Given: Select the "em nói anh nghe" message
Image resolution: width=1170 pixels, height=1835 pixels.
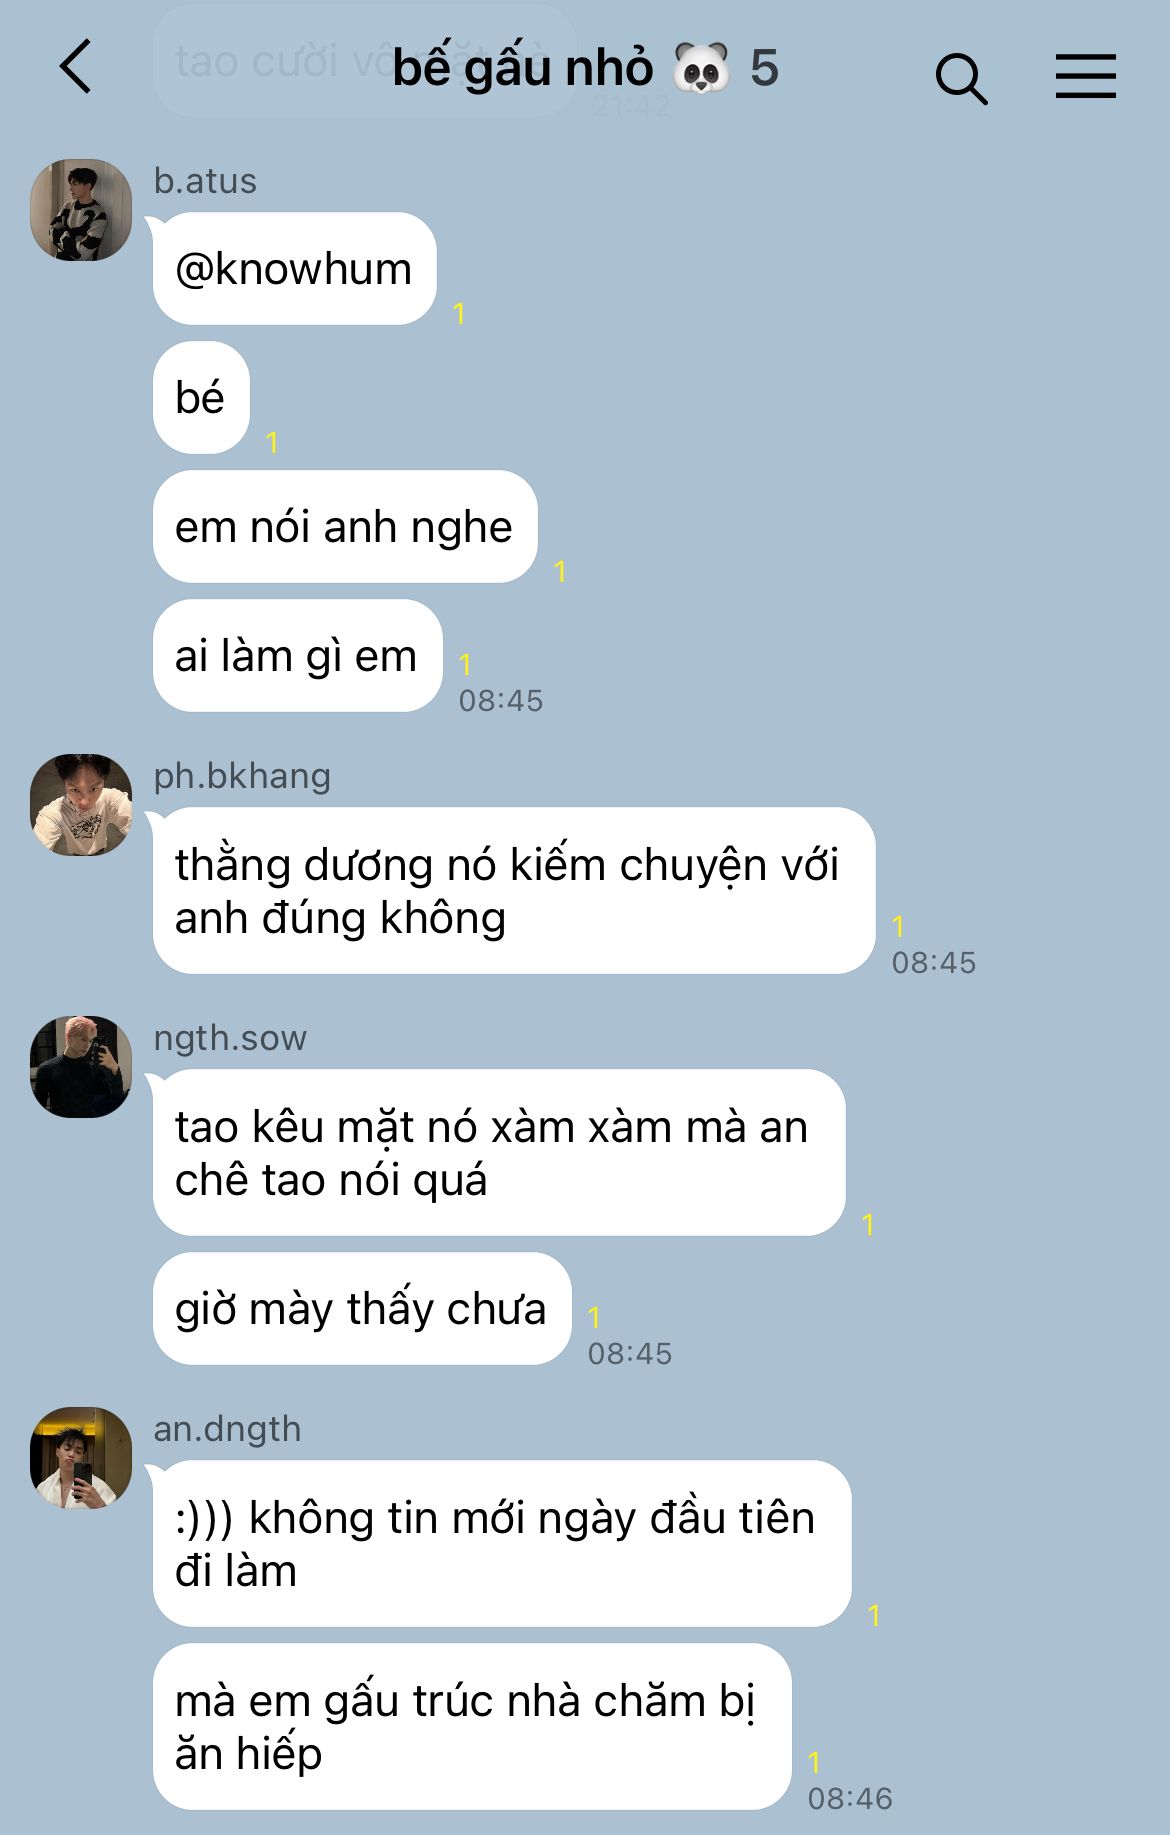Looking at the screenshot, I should click(345, 527).
